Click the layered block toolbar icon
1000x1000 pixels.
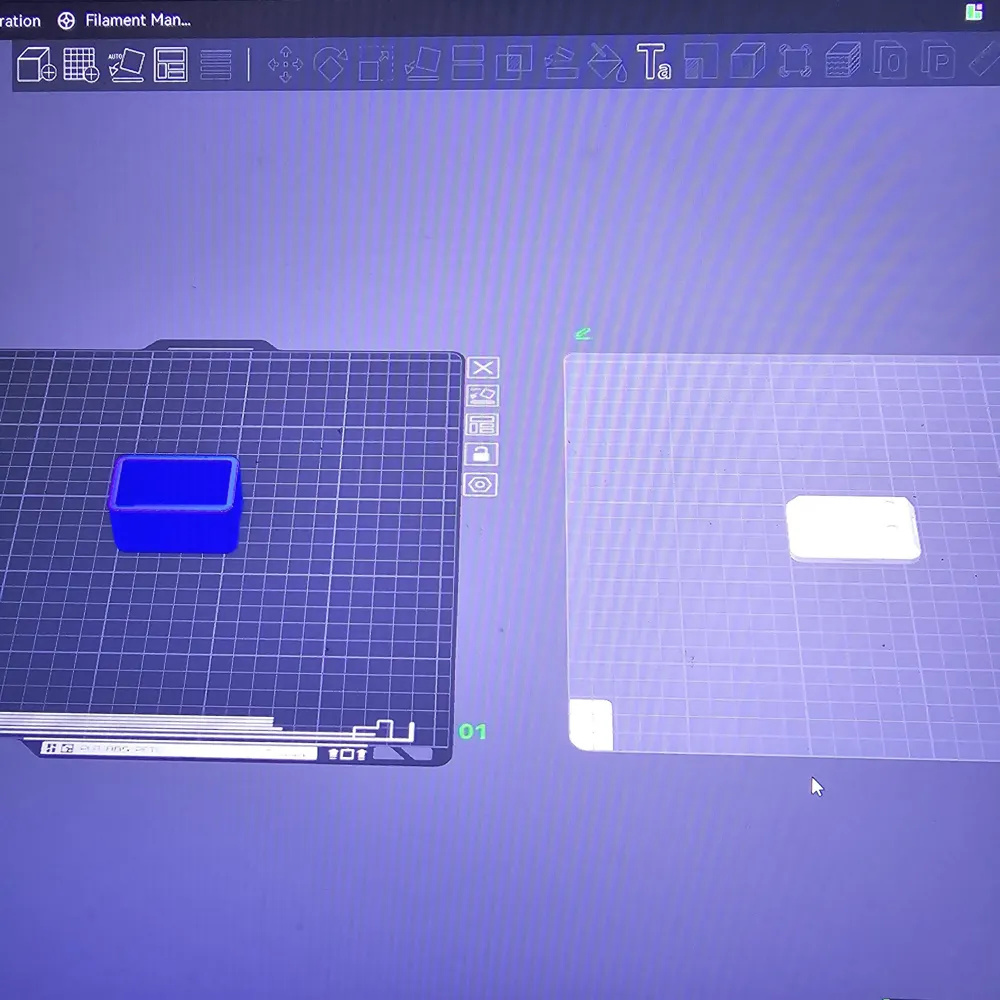tap(842, 60)
